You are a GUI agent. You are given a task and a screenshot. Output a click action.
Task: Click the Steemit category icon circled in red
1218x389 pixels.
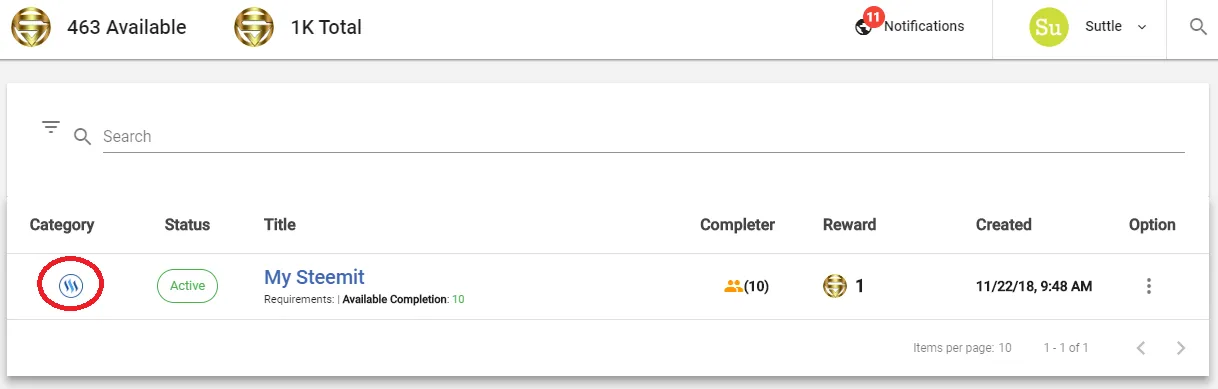(70, 286)
